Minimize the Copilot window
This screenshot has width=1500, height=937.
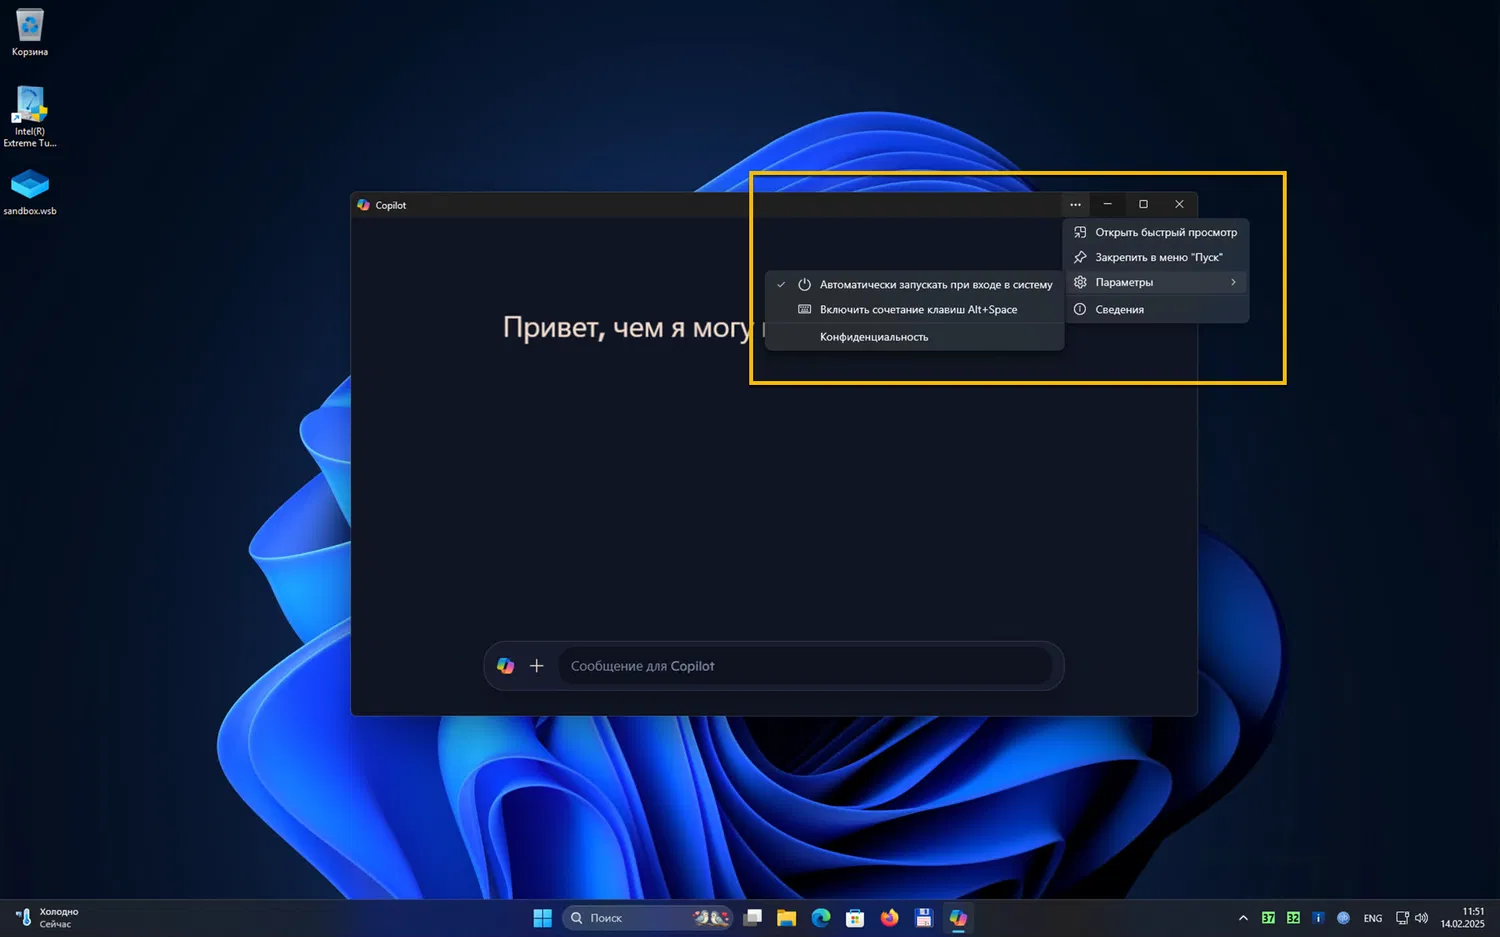click(x=1107, y=205)
